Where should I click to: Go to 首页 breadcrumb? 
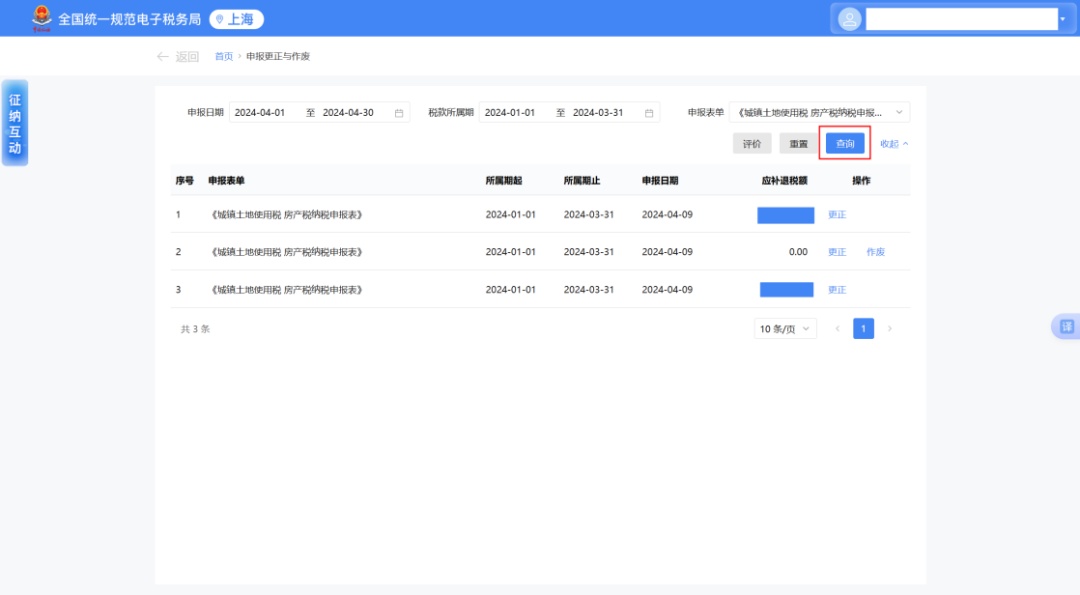coord(223,57)
